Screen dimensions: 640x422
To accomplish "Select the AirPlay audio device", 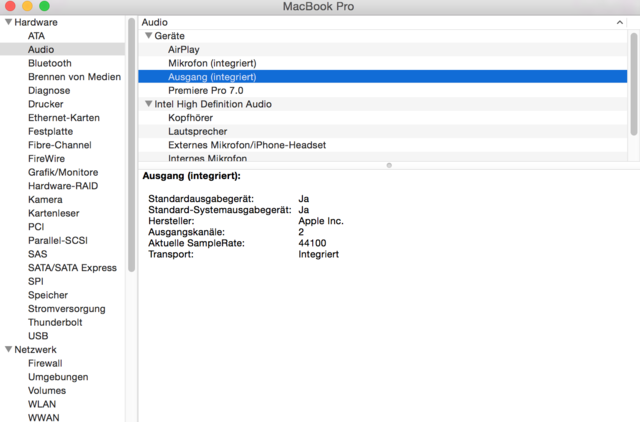I will (382, 49).
